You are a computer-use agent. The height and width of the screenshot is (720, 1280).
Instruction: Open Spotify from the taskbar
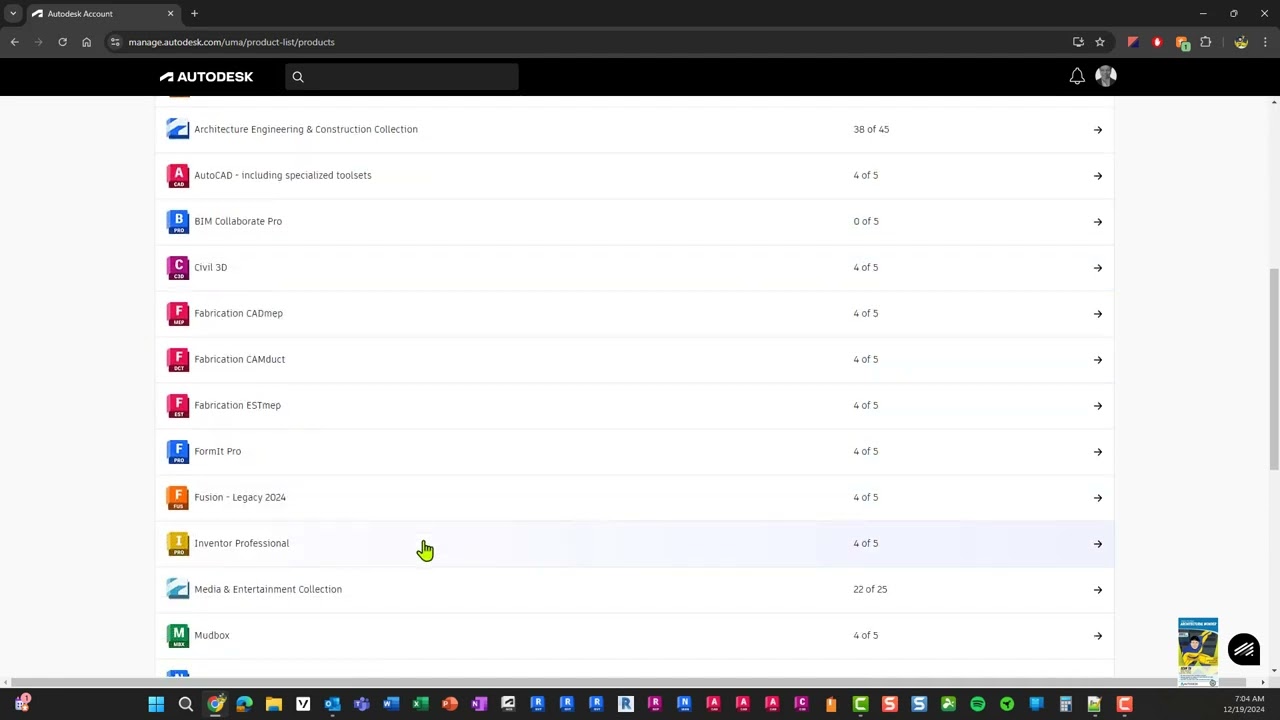[x=977, y=704]
